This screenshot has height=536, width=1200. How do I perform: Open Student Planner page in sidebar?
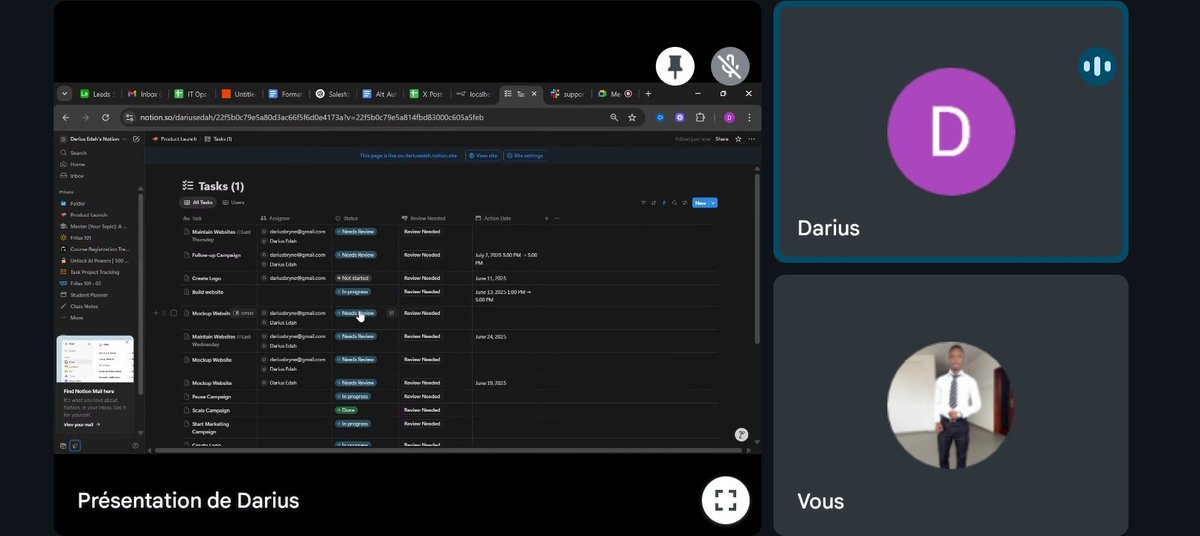[88, 295]
